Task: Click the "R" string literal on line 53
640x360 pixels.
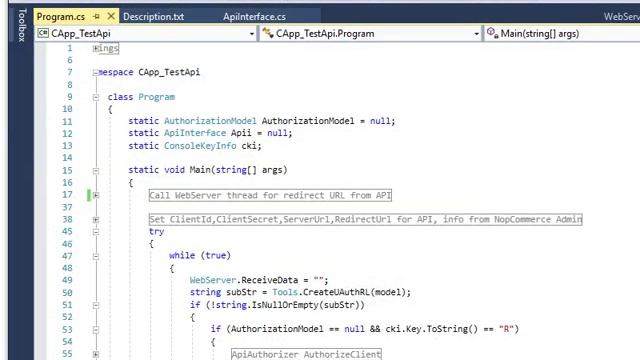Action: tap(506, 329)
